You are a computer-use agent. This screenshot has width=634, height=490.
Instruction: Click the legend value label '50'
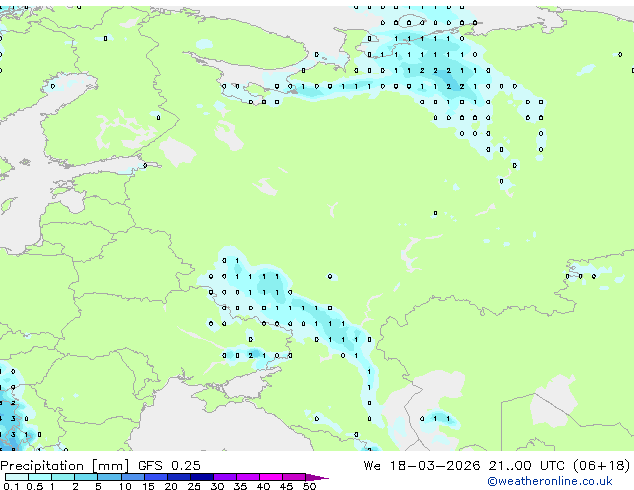309,486
